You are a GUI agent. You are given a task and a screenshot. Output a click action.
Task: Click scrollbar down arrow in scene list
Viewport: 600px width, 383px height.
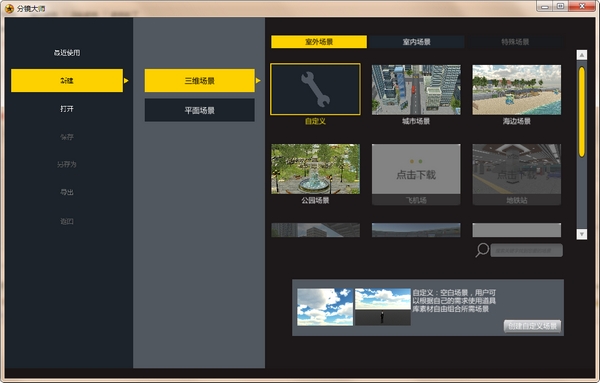tap(582, 234)
